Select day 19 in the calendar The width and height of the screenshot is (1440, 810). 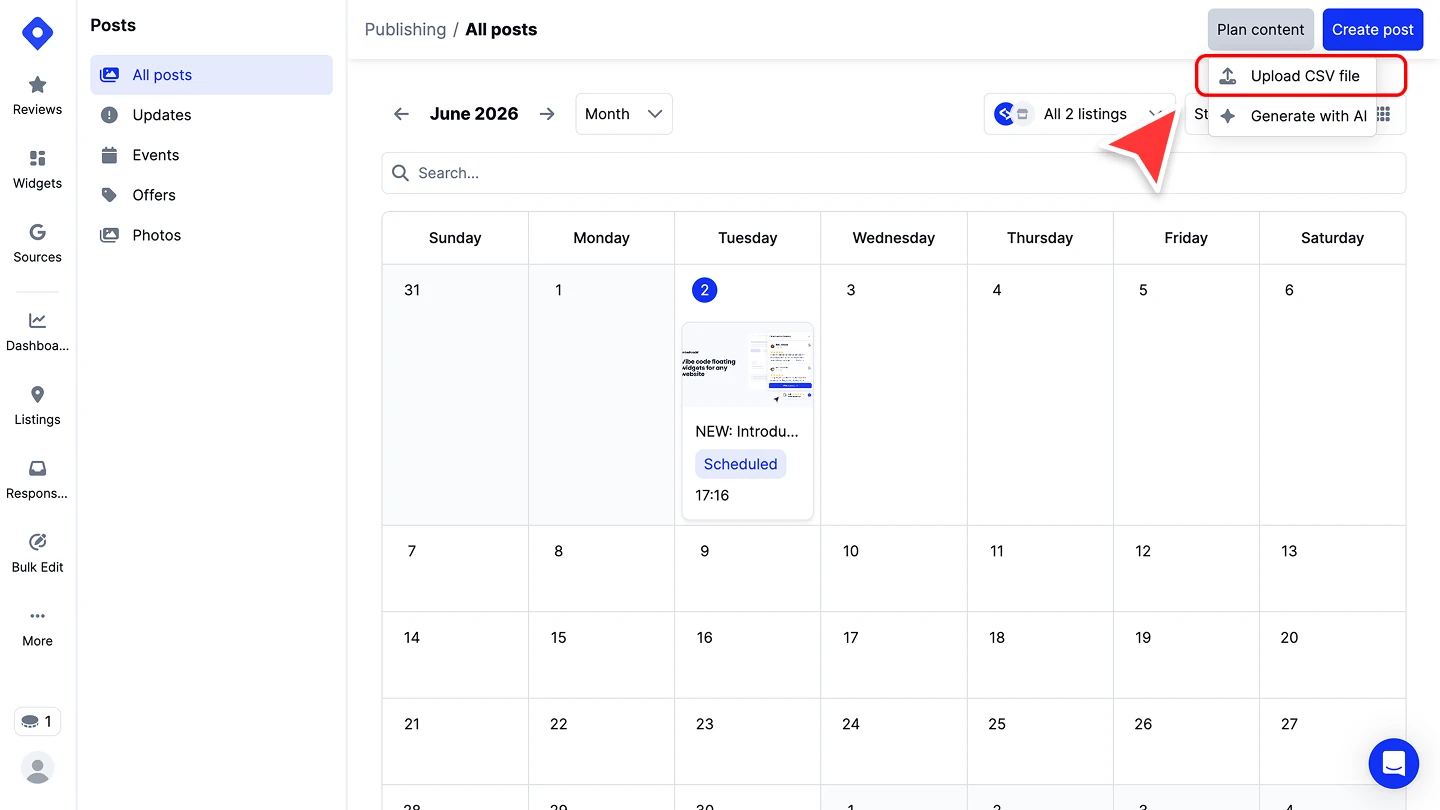[x=1143, y=637]
